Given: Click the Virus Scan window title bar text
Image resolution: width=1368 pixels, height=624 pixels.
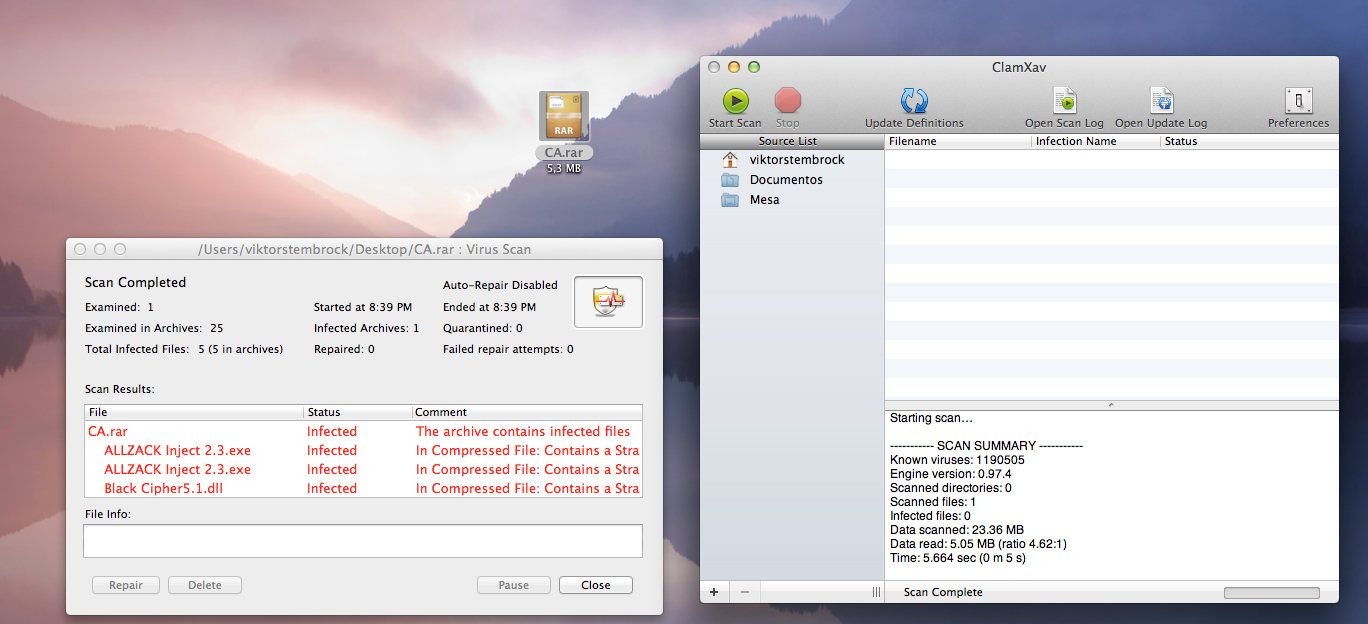Looking at the screenshot, I should point(365,249).
